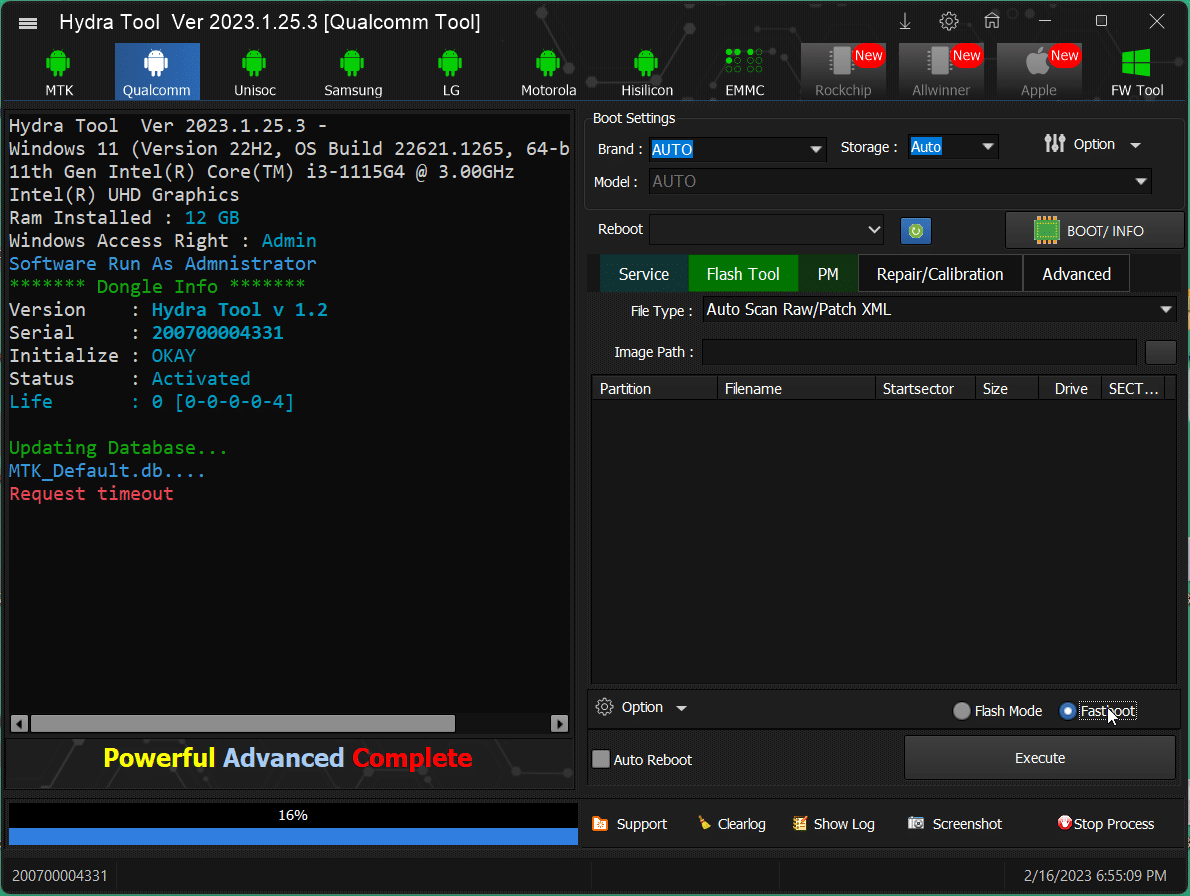Click the 16% progress bar
The width and height of the screenshot is (1190, 896).
click(293, 824)
